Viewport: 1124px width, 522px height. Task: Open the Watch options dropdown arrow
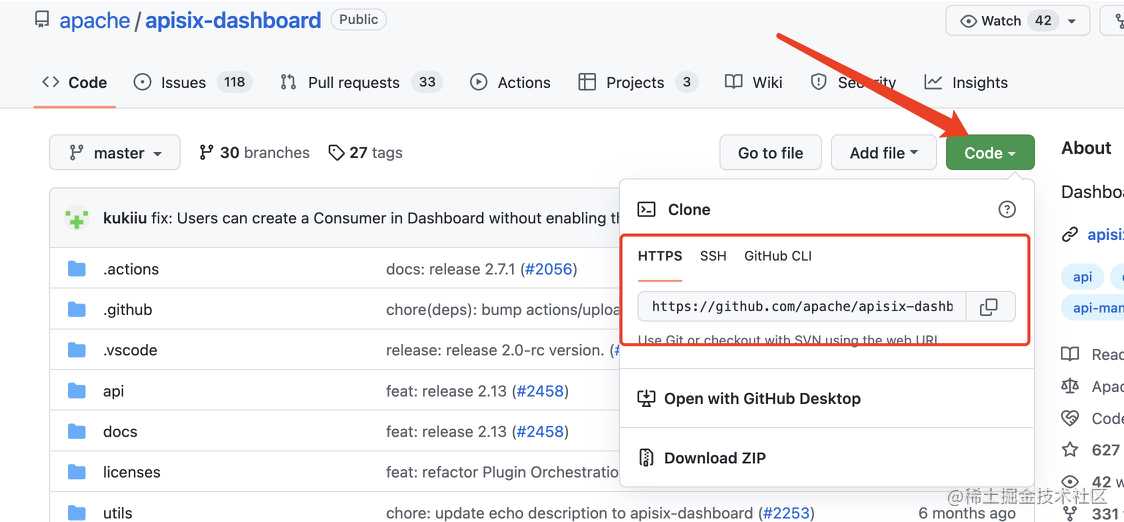click(x=1072, y=21)
